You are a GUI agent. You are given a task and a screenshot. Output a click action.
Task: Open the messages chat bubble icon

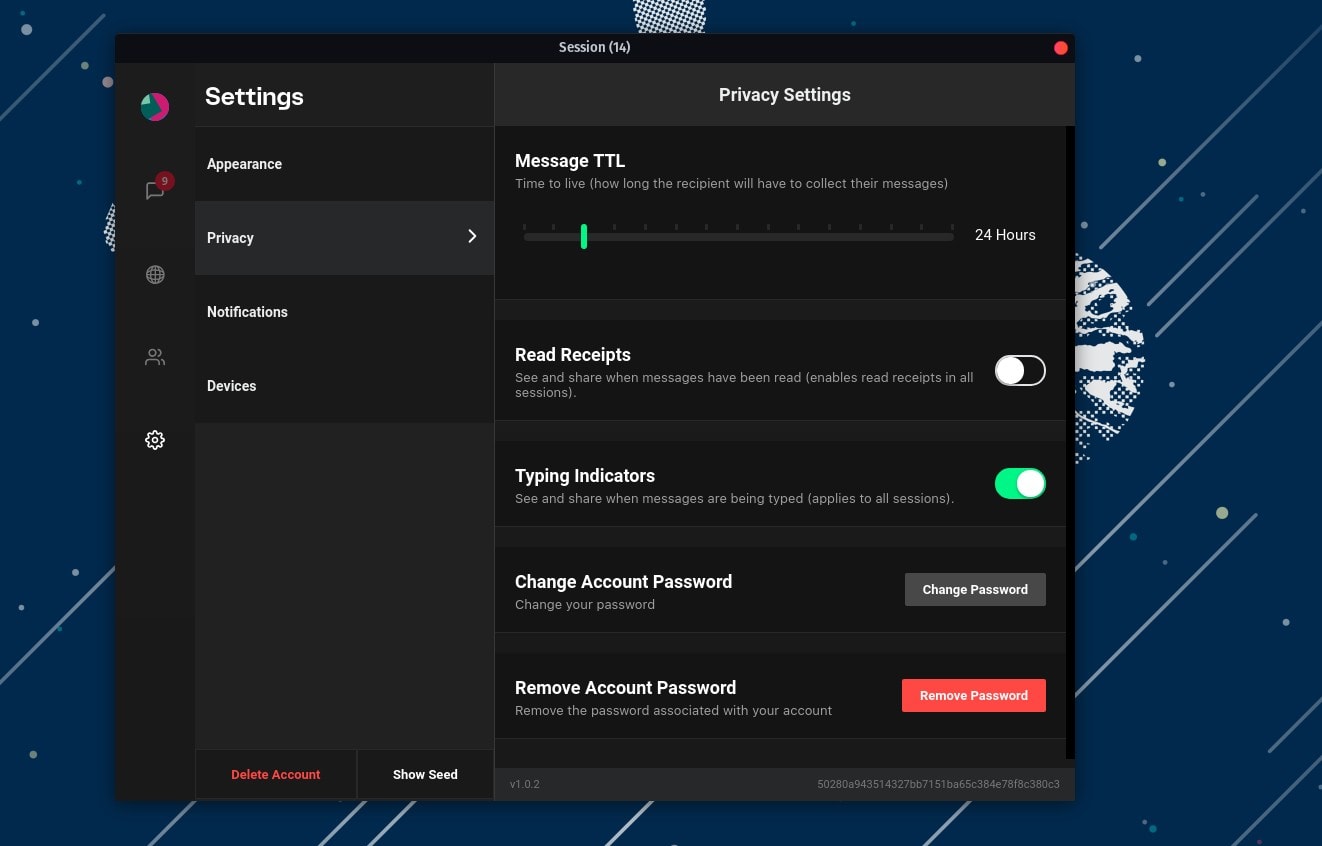tap(154, 191)
